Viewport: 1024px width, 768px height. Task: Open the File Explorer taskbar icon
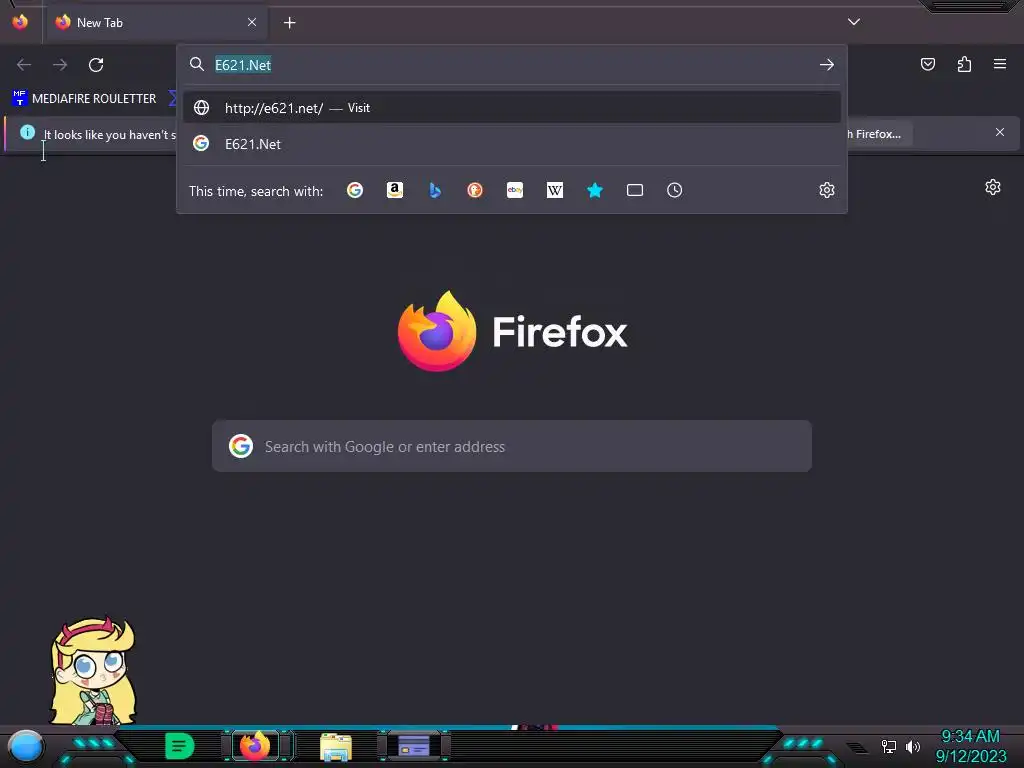click(x=336, y=747)
